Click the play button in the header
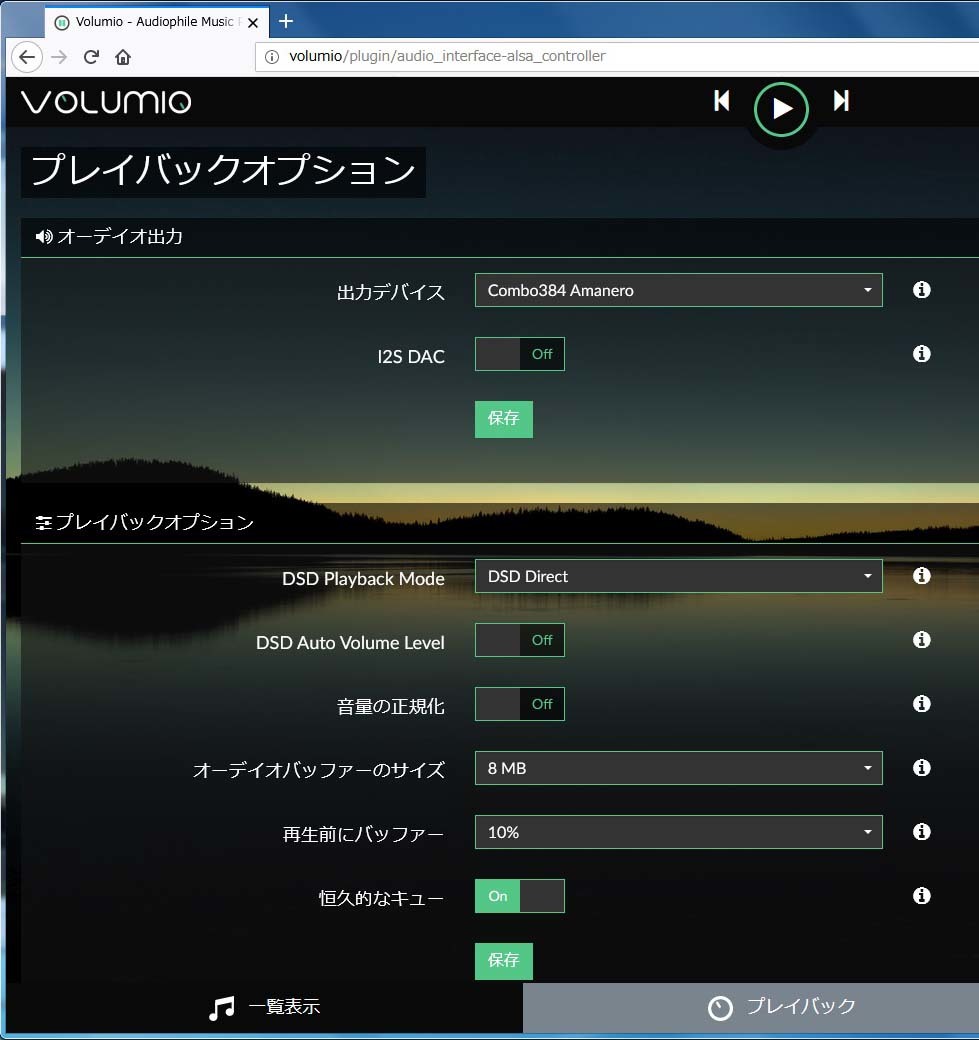 click(x=781, y=108)
